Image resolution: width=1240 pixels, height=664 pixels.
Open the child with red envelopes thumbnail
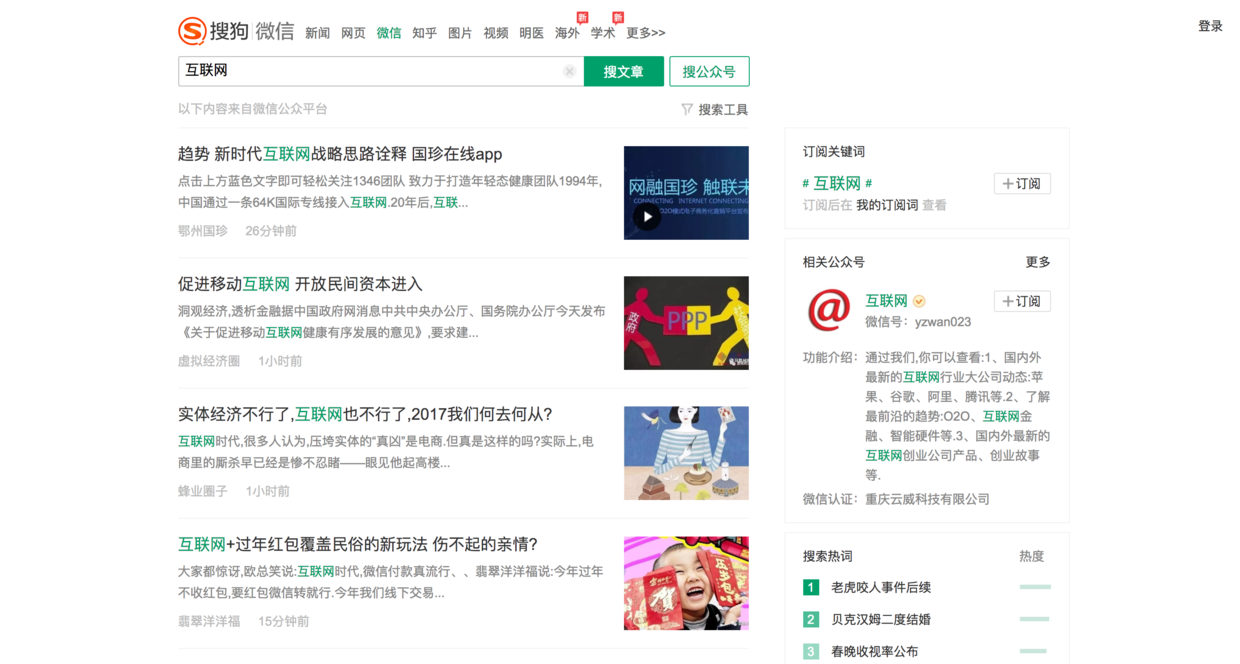click(x=686, y=583)
